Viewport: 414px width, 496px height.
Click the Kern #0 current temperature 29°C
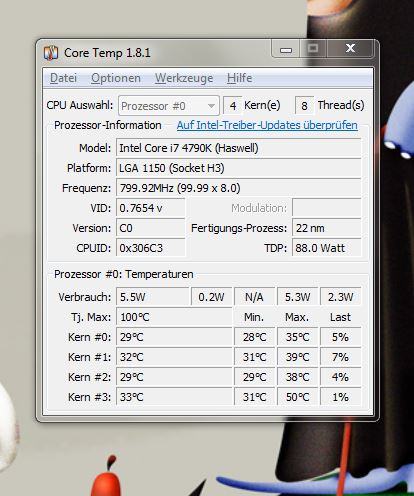(x=174, y=337)
